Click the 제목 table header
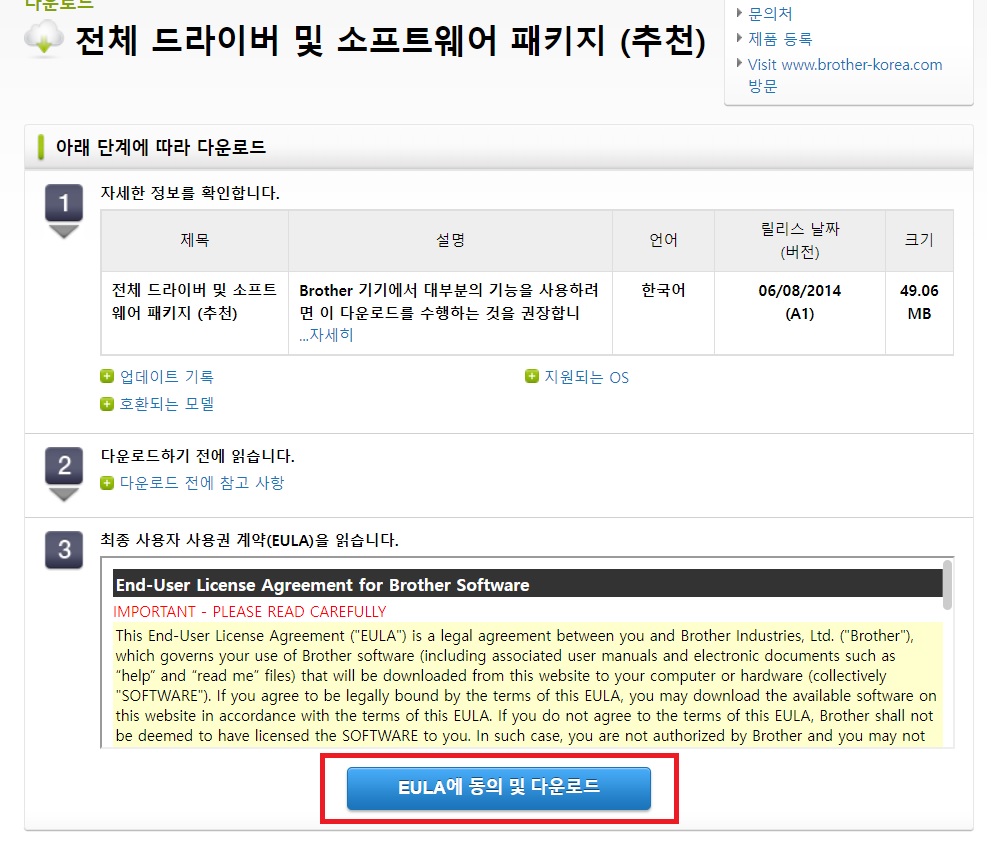The height and width of the screenshot is (850, 1001). (193, 240)
